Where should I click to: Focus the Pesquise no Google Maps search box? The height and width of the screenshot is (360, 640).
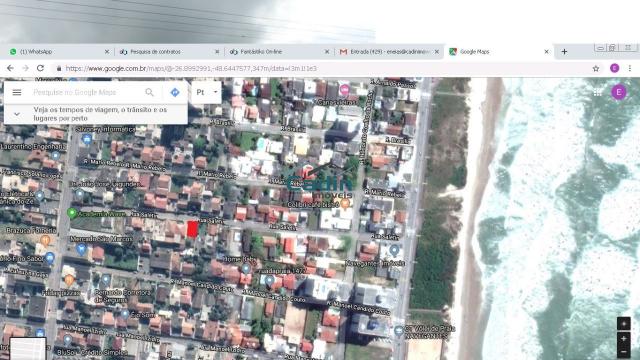pos(86,93)
